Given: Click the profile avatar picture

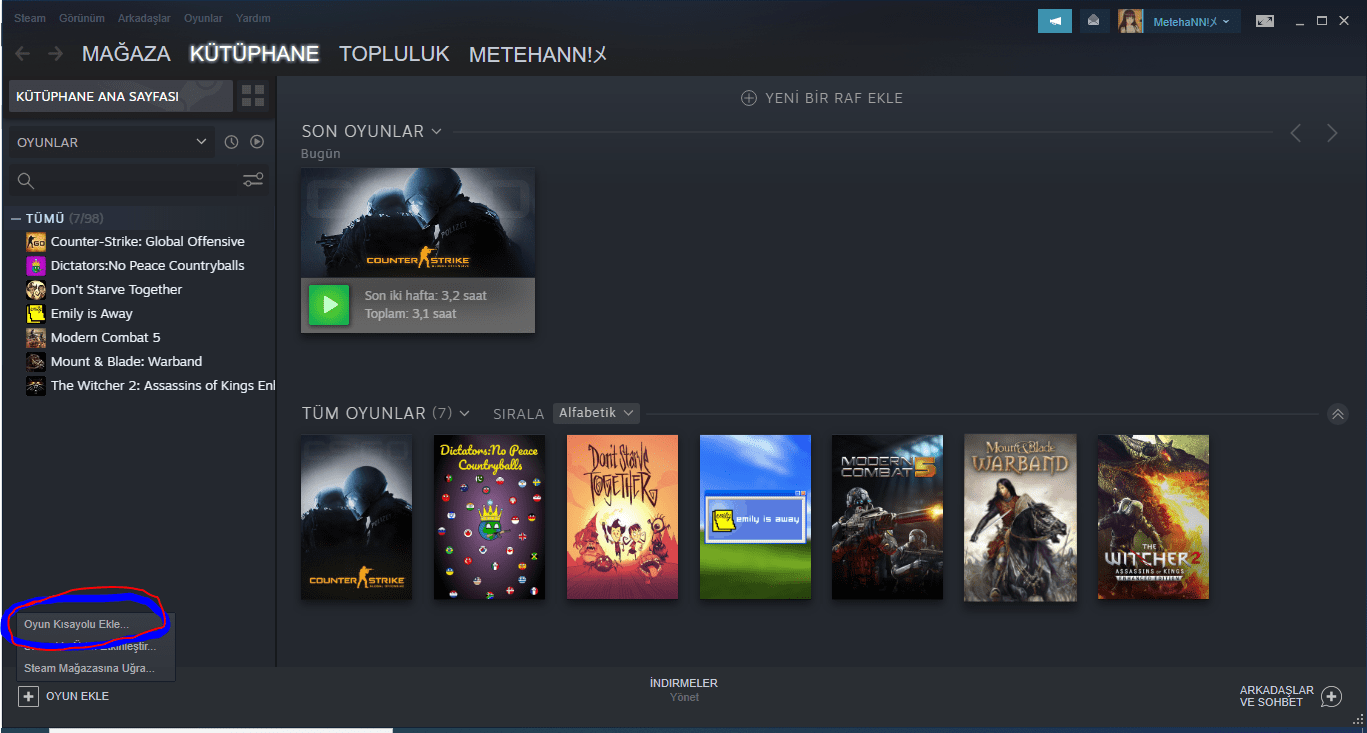Looking at the screenshot, I should [1131, 20].
